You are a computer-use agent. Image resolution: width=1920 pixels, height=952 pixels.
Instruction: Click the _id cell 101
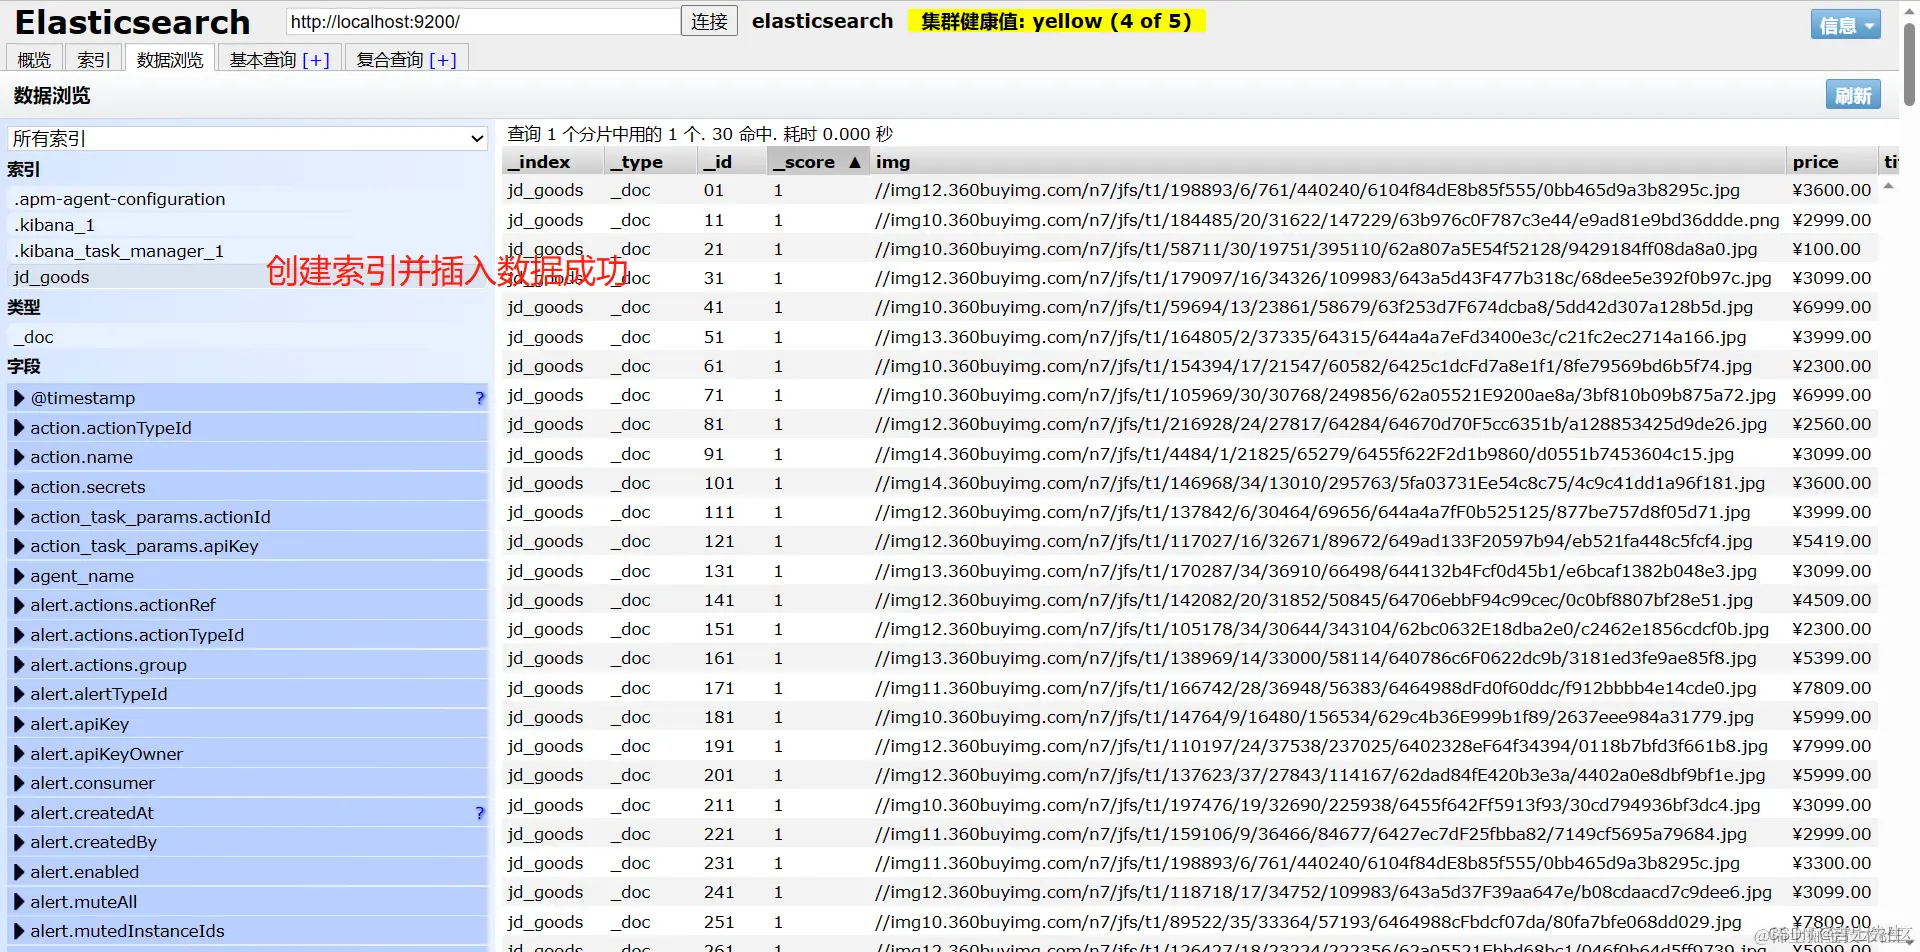pyautogui.click(x=719, y=483)
